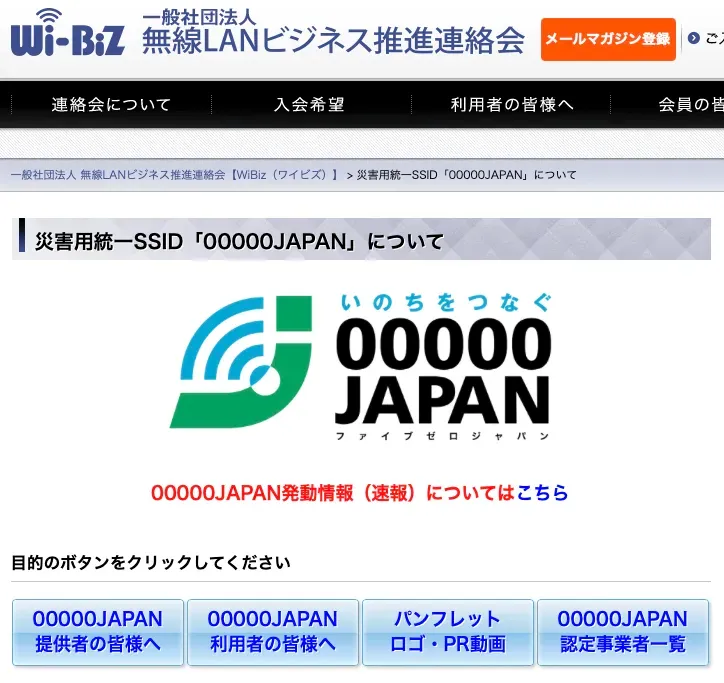Click 00000JAPAN 認定事業者一覧 button

[x=623, y=632]
